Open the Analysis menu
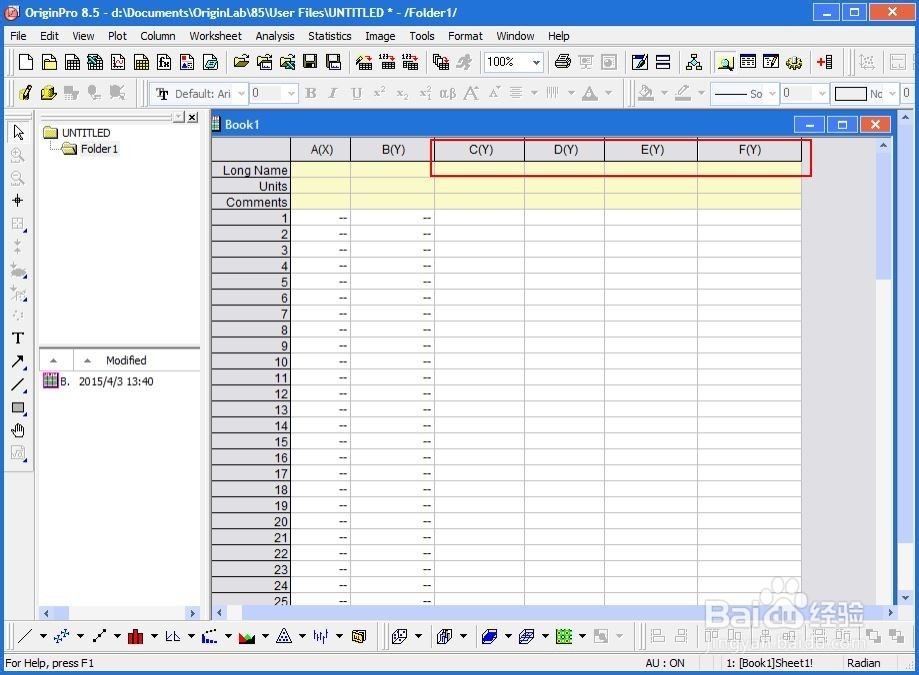Viewport: 919px width, 675px height. coord(275,36)
